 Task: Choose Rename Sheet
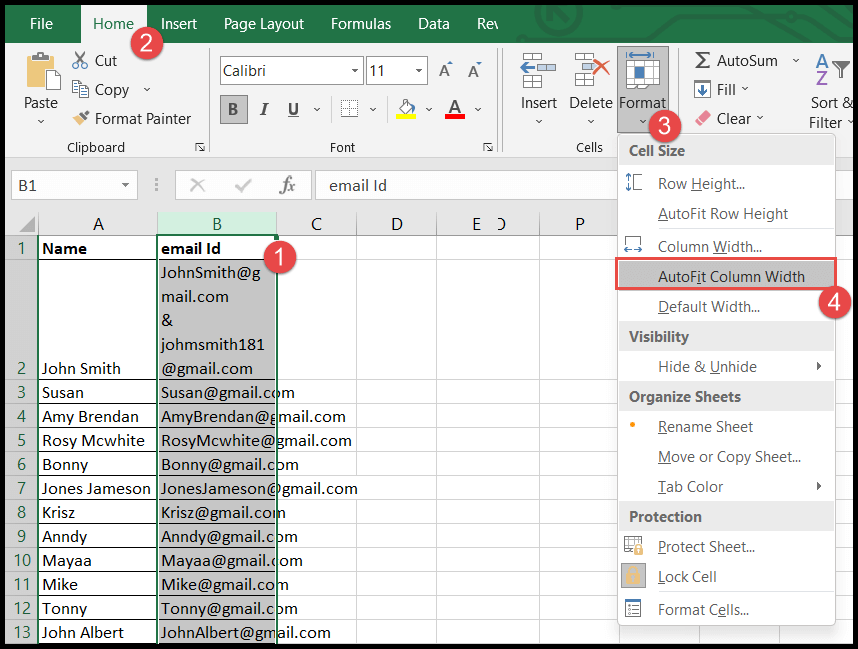pos(726,427)
